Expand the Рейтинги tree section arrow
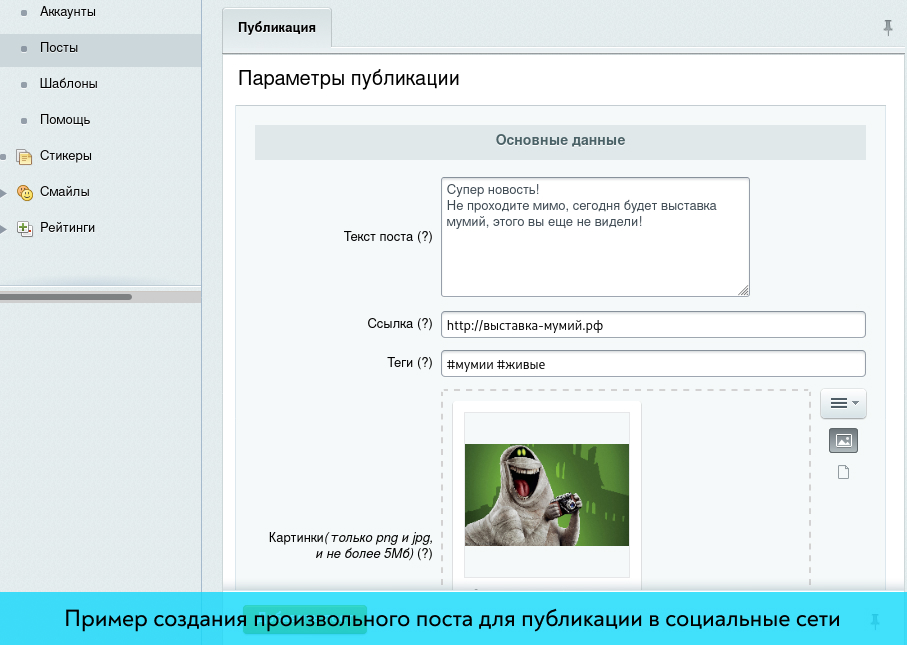Image resolution: width=907 pixels, height=645 pixels. point(4,228)
